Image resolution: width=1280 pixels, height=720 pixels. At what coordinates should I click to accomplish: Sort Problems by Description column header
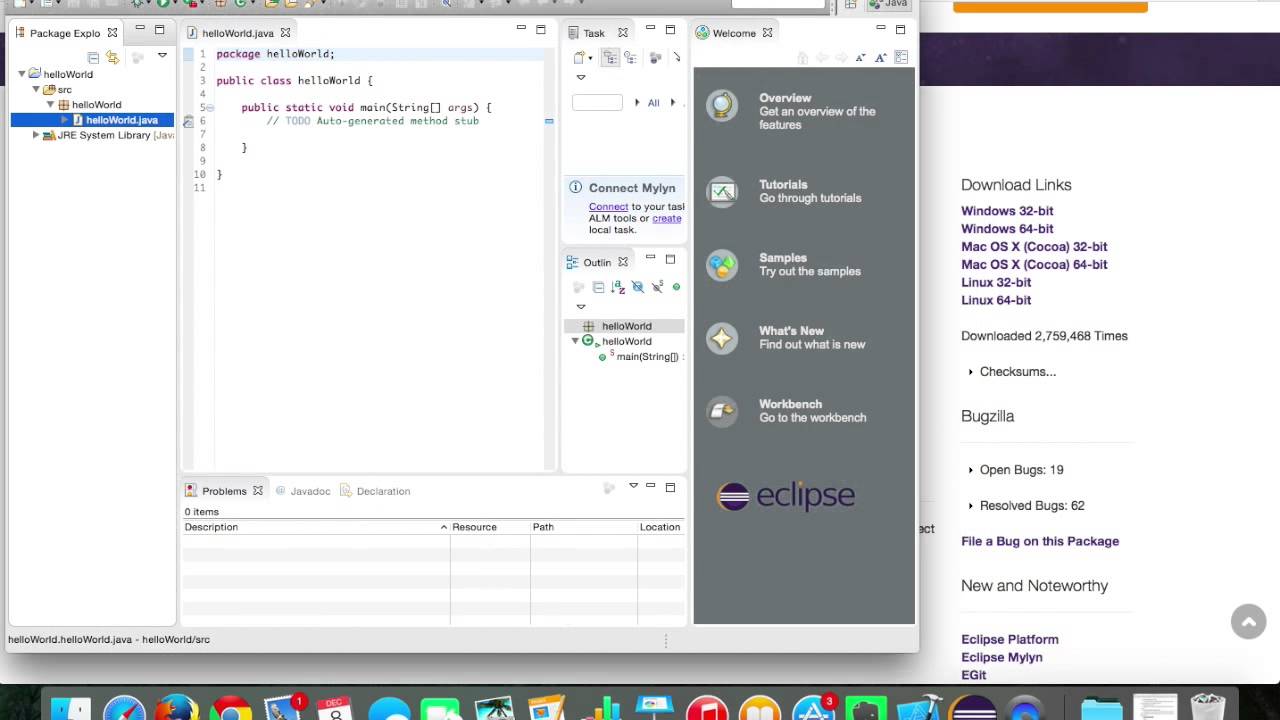tap(315, 527)
